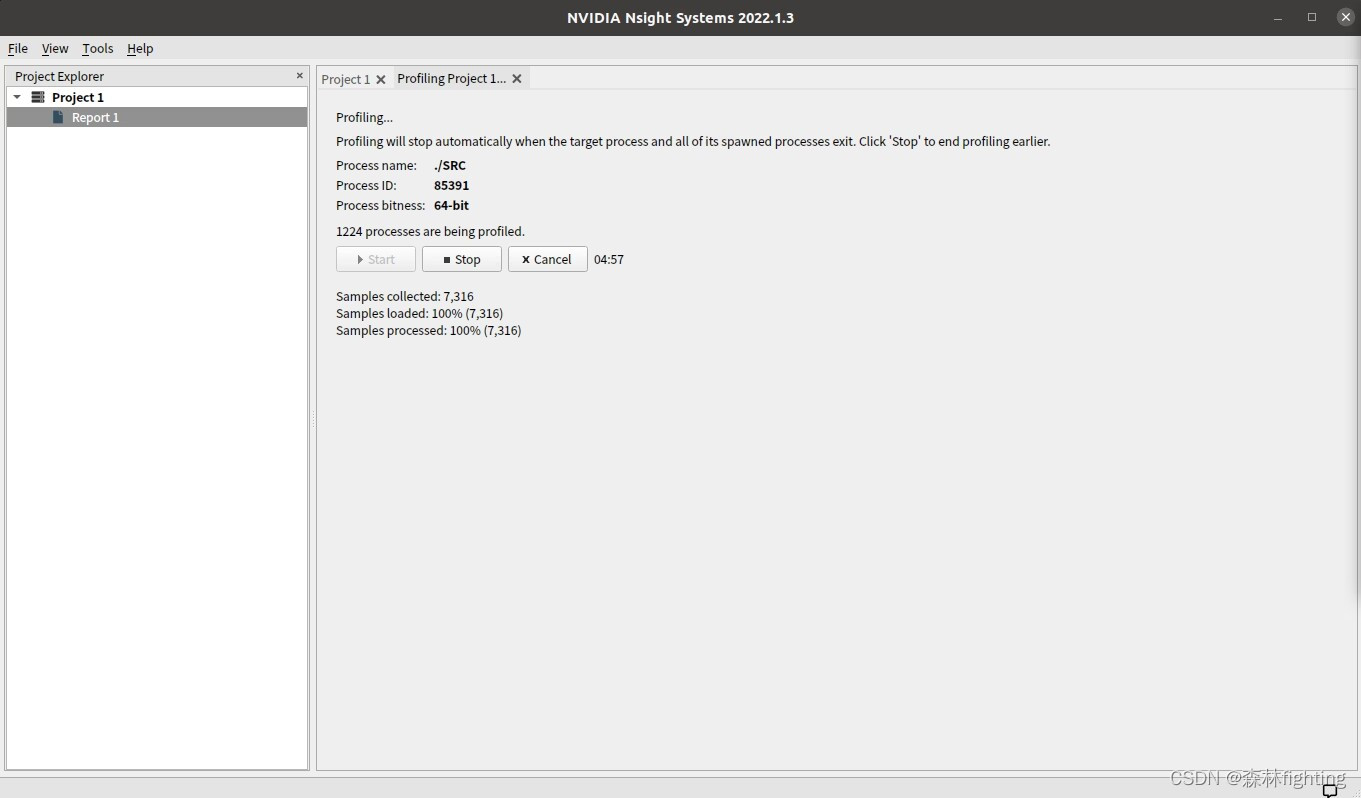Close the Project 1 tab
The image size is (1361, 798).
tap(381, 78)
